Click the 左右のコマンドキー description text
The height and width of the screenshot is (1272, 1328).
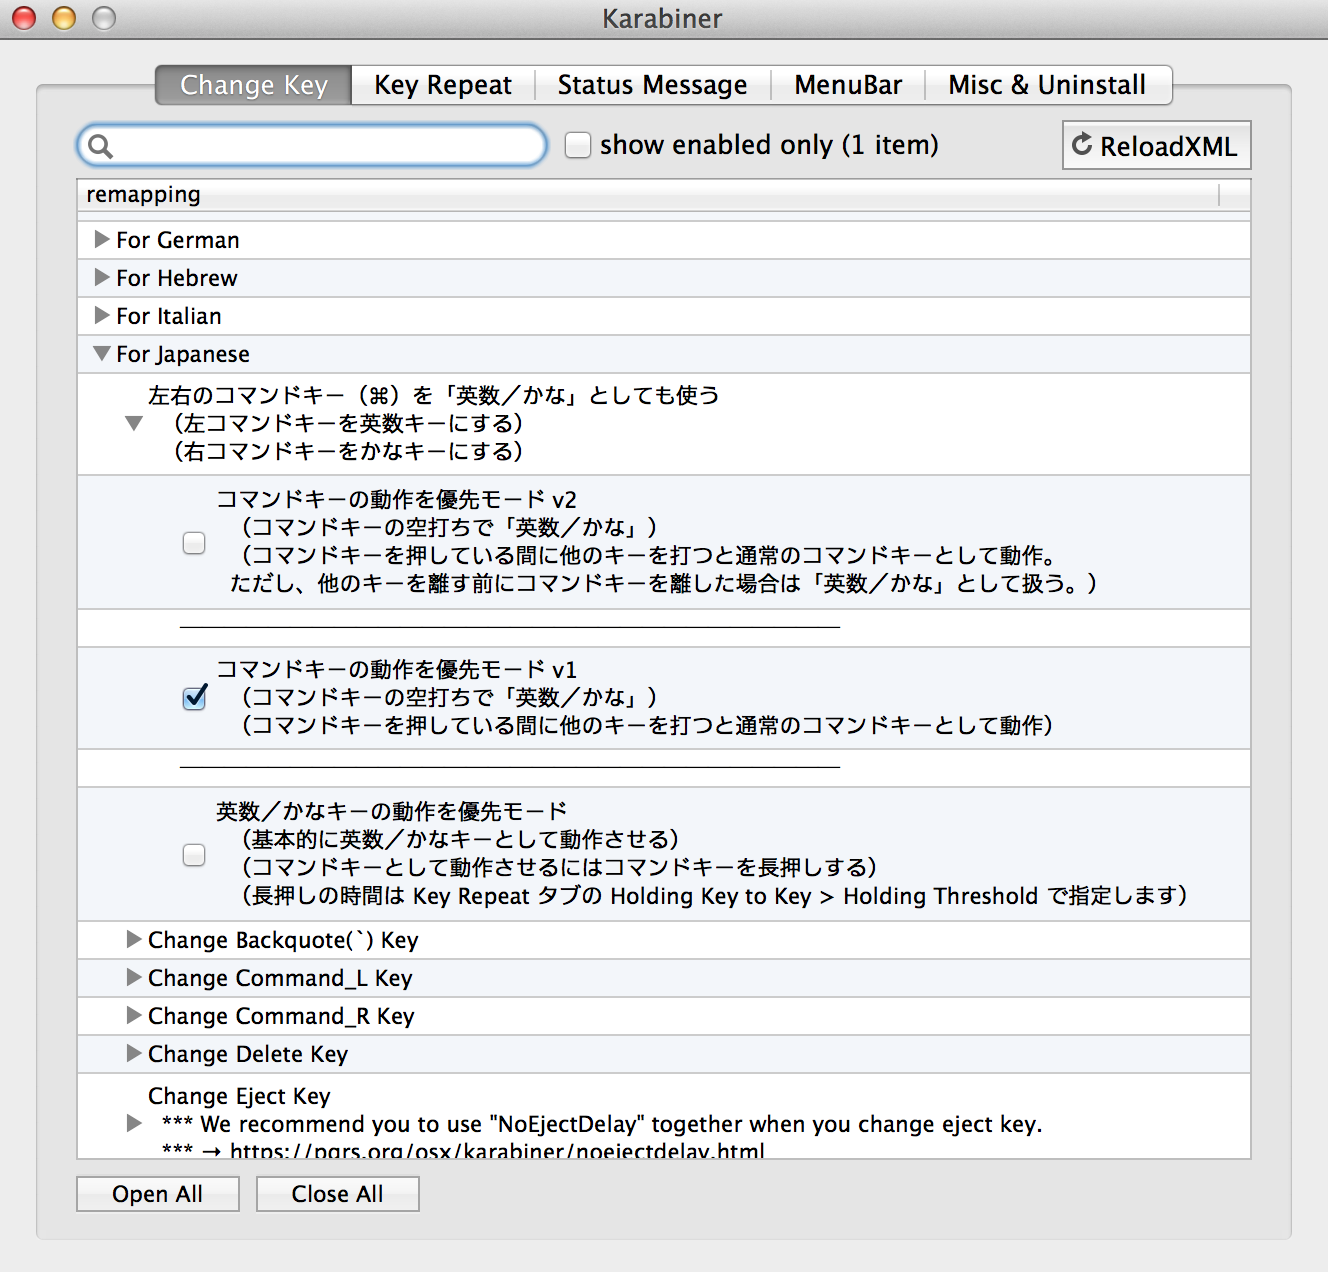[x=434, y=423]
